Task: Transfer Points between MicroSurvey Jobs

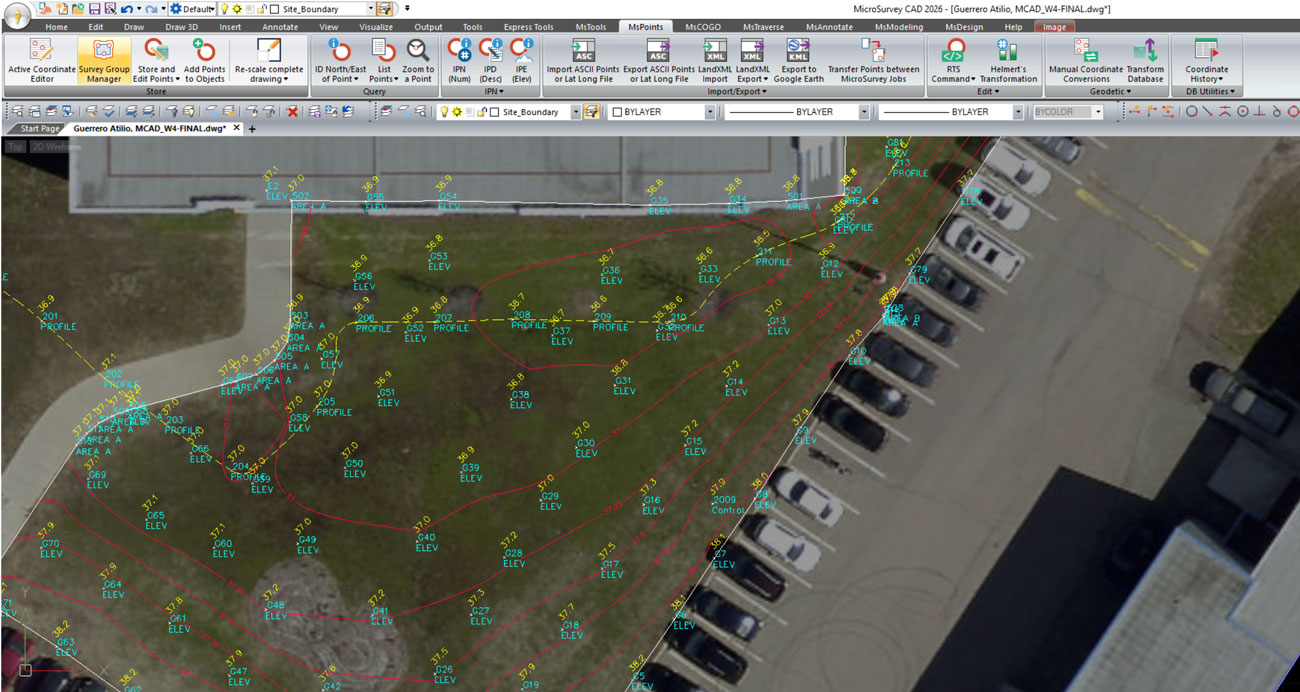Action: (873, 60)
